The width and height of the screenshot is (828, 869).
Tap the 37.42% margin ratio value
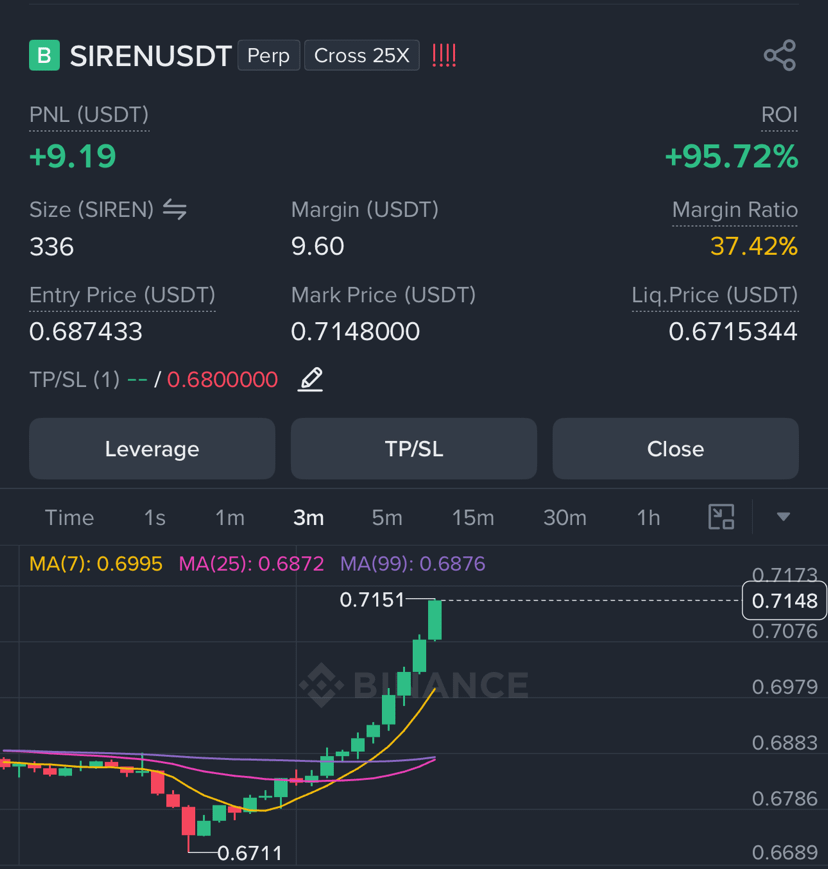[x=754, y=246]
